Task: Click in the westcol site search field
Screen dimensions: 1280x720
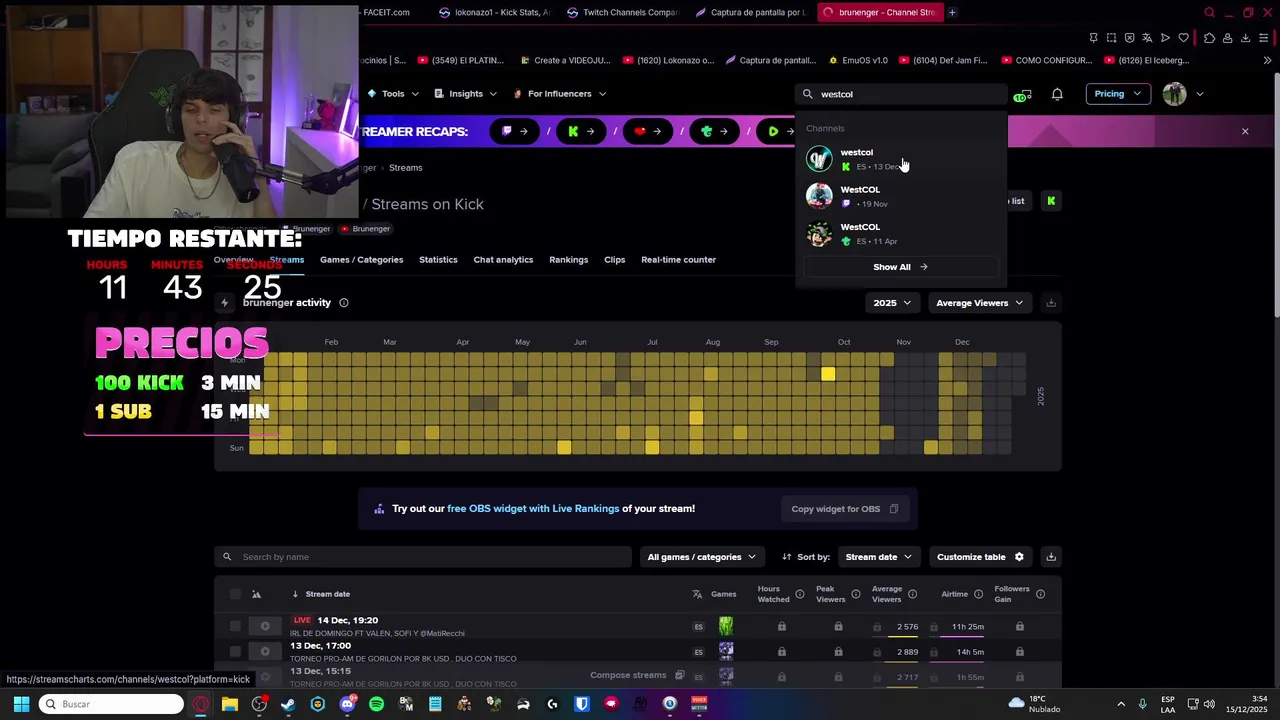Action: (902, 94)
